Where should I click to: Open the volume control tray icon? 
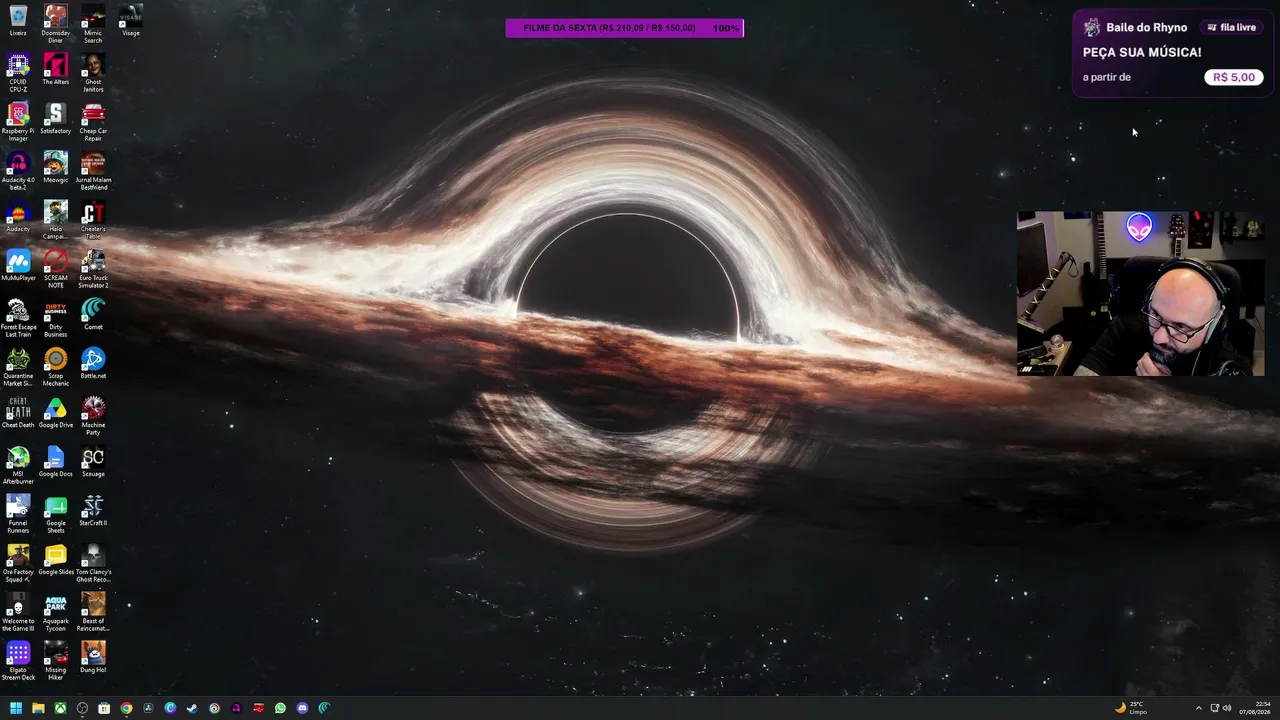point(1227,708)
